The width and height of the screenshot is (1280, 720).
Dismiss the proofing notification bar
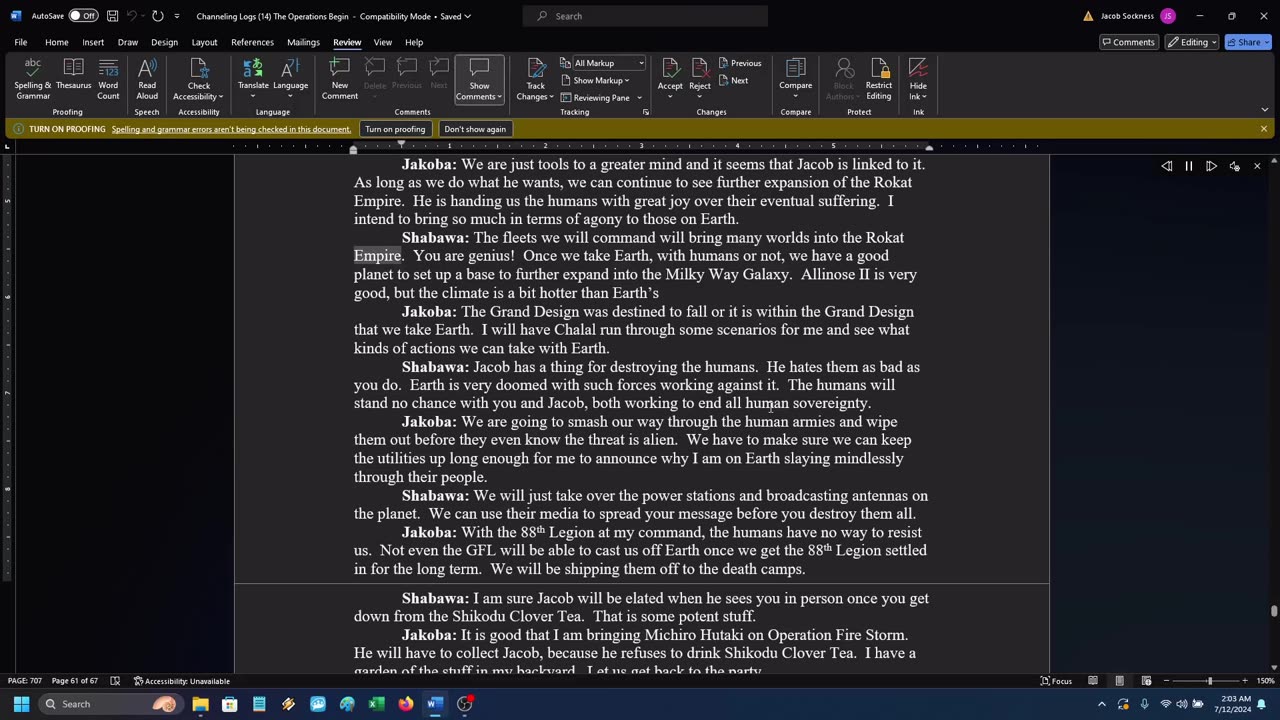[x=1264, y=129]
